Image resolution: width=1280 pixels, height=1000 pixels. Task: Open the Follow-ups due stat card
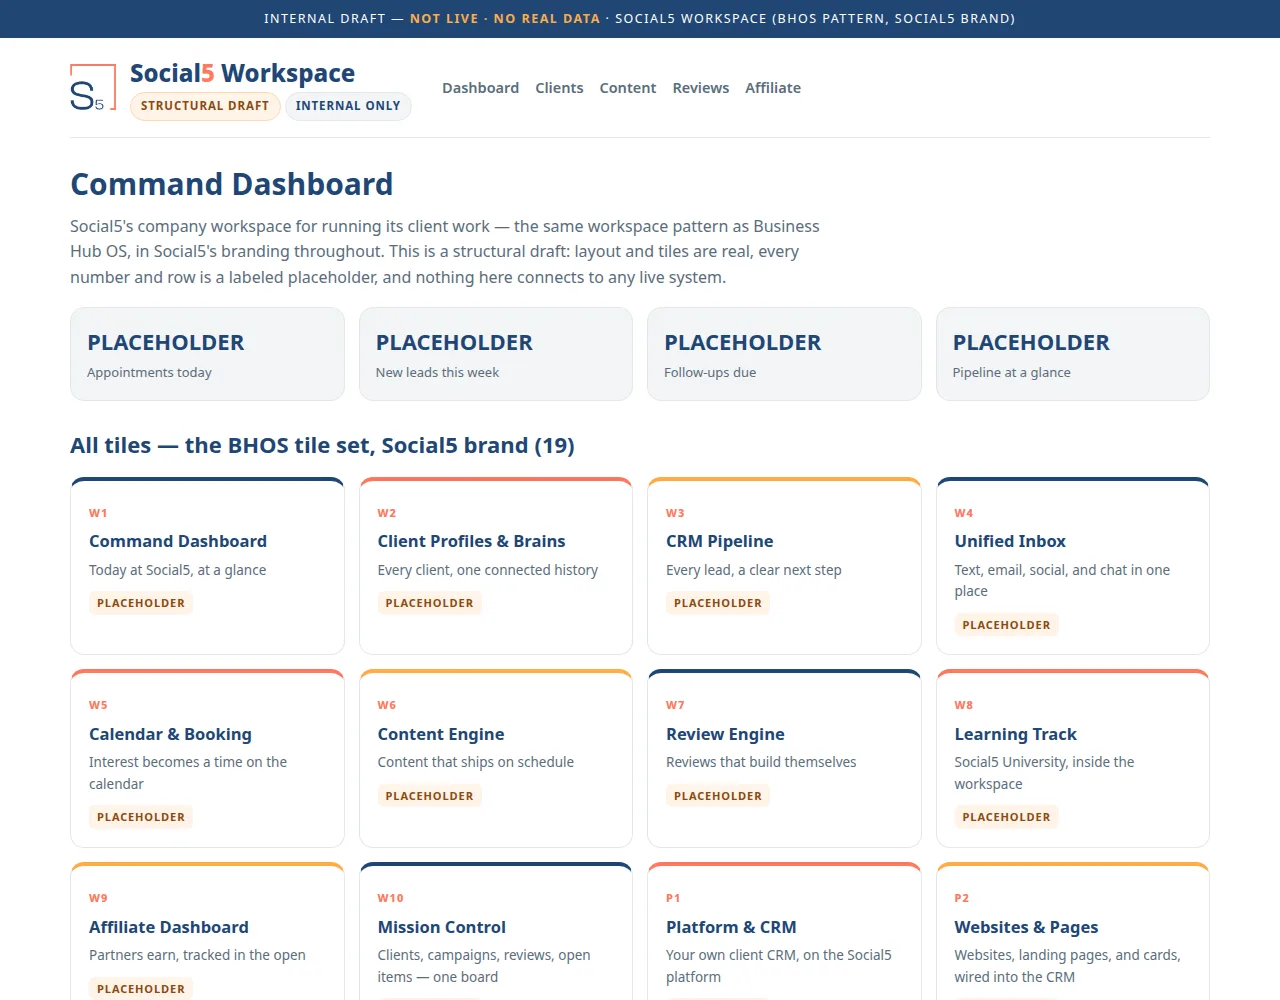tap(784, 354)
